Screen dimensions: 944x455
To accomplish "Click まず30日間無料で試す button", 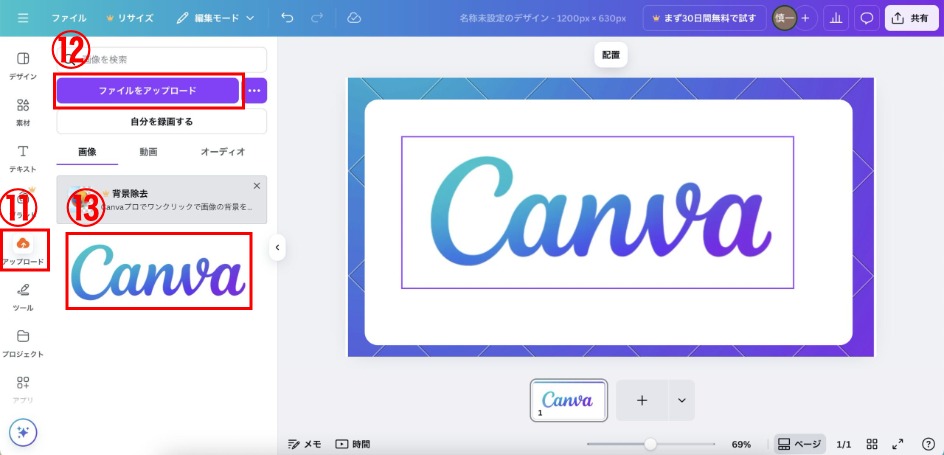I will click(x=704, y=18).
